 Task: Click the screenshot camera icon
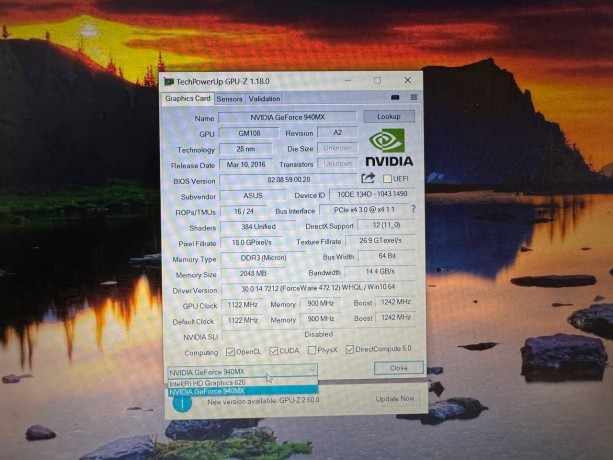click(395, 98)
